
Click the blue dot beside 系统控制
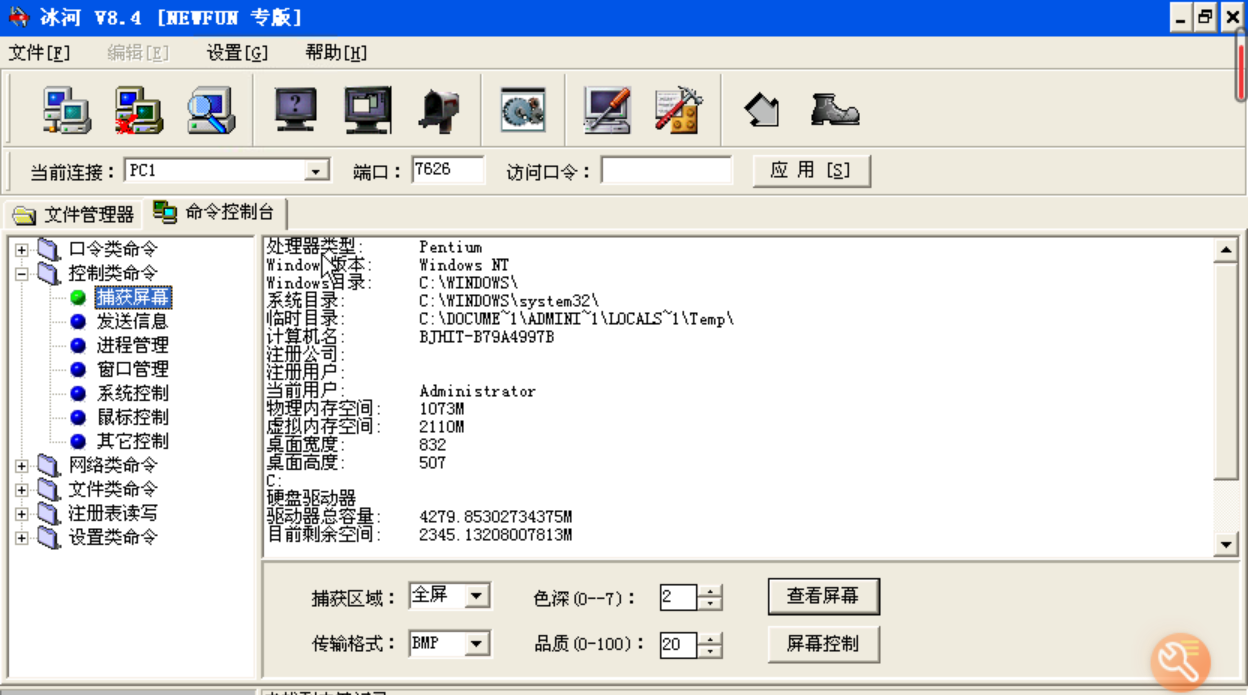(x=78, y=393)
